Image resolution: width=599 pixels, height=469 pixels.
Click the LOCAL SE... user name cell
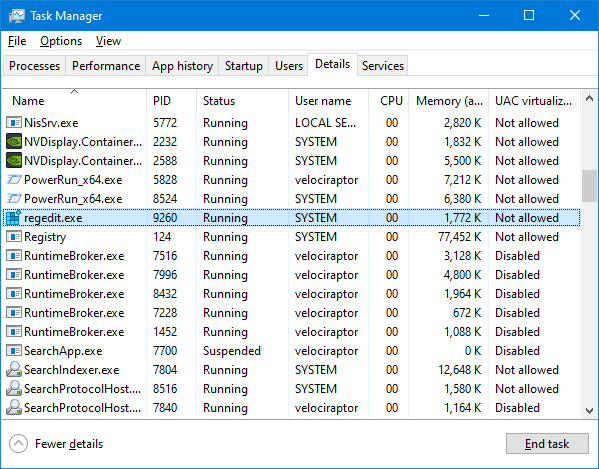click(325, 123)
